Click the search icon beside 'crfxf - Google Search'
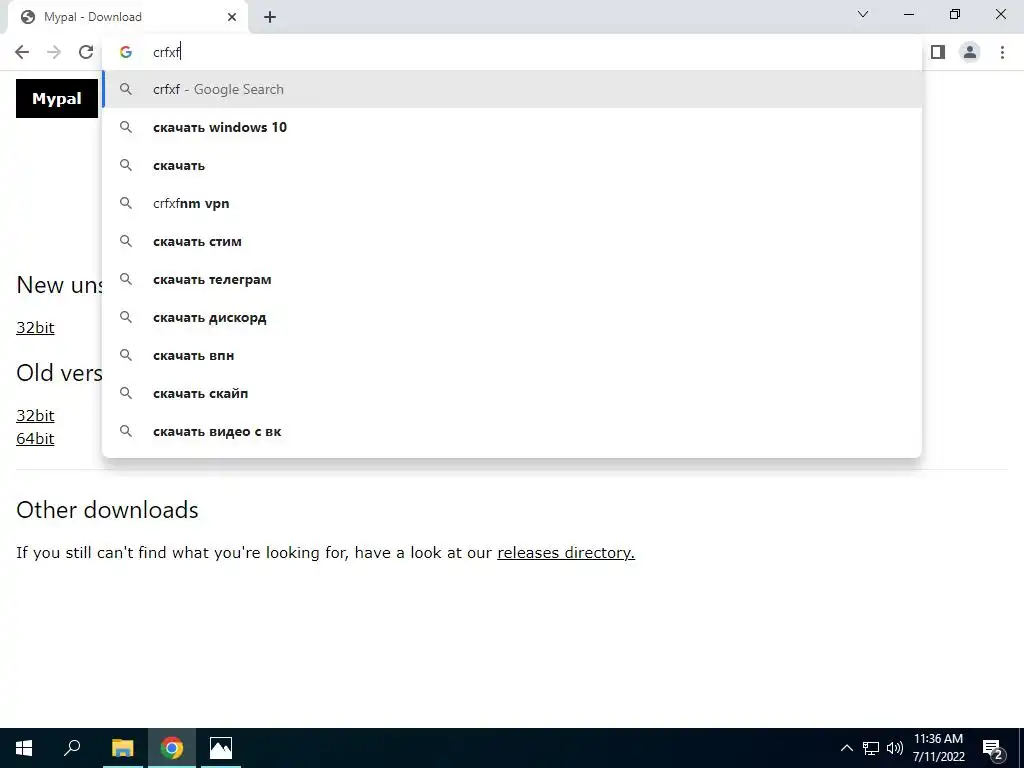This screenshot has width=1024, height=768. [126, 89]
